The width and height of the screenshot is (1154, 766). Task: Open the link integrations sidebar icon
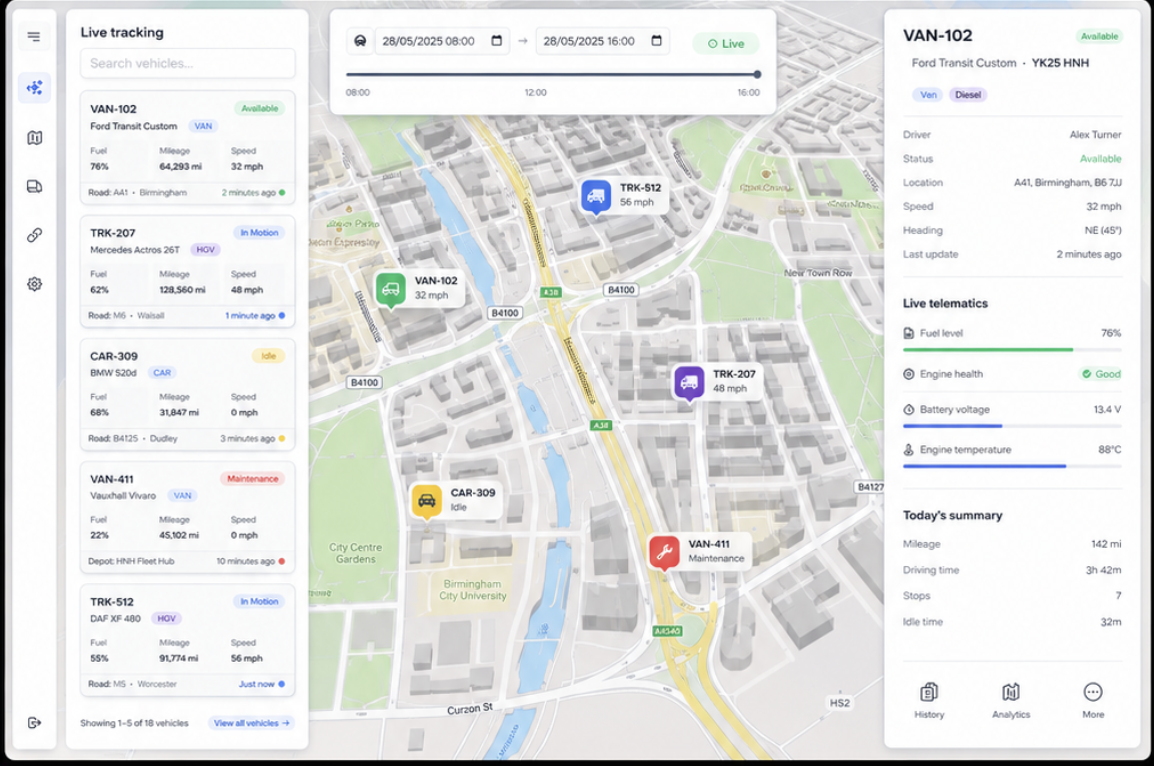[x=34, y=235]
